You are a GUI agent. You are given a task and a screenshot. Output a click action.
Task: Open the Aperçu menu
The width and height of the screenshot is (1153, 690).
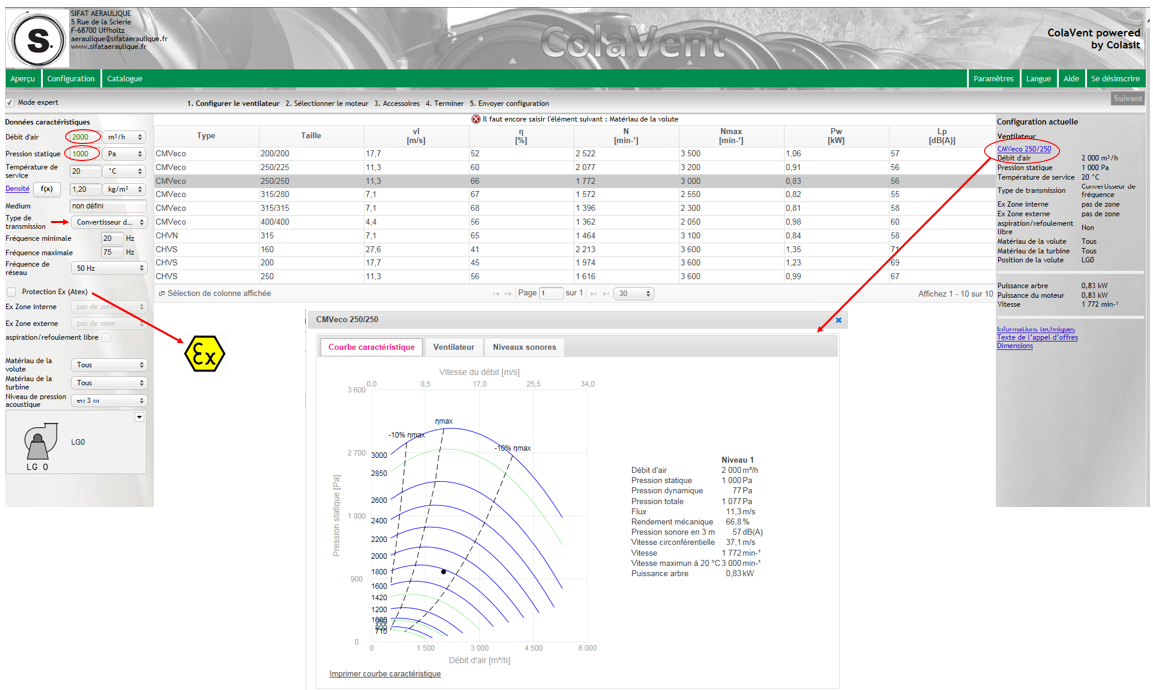point(23,79)
